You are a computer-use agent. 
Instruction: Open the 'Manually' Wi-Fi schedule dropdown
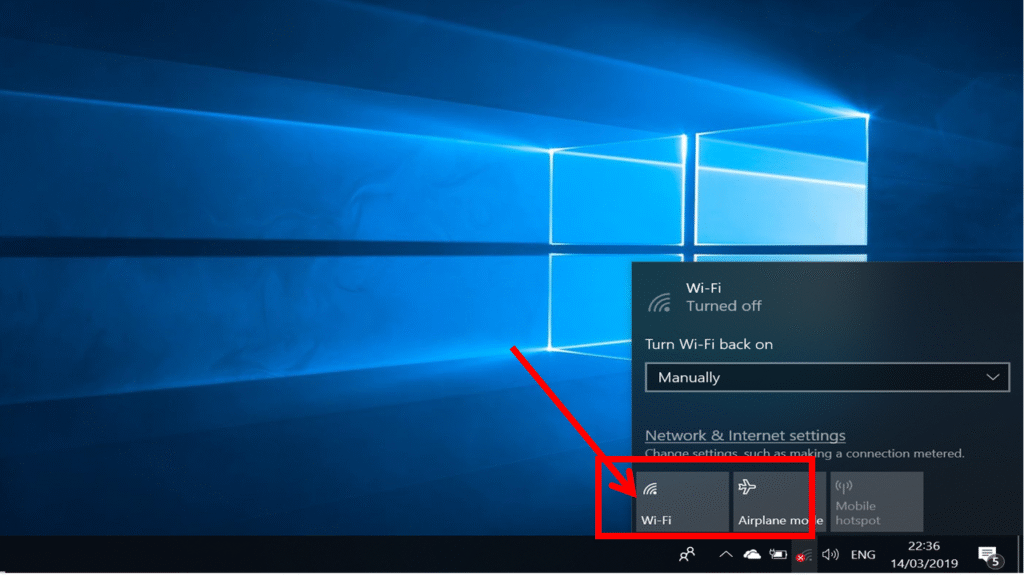(x=827, y=377)
